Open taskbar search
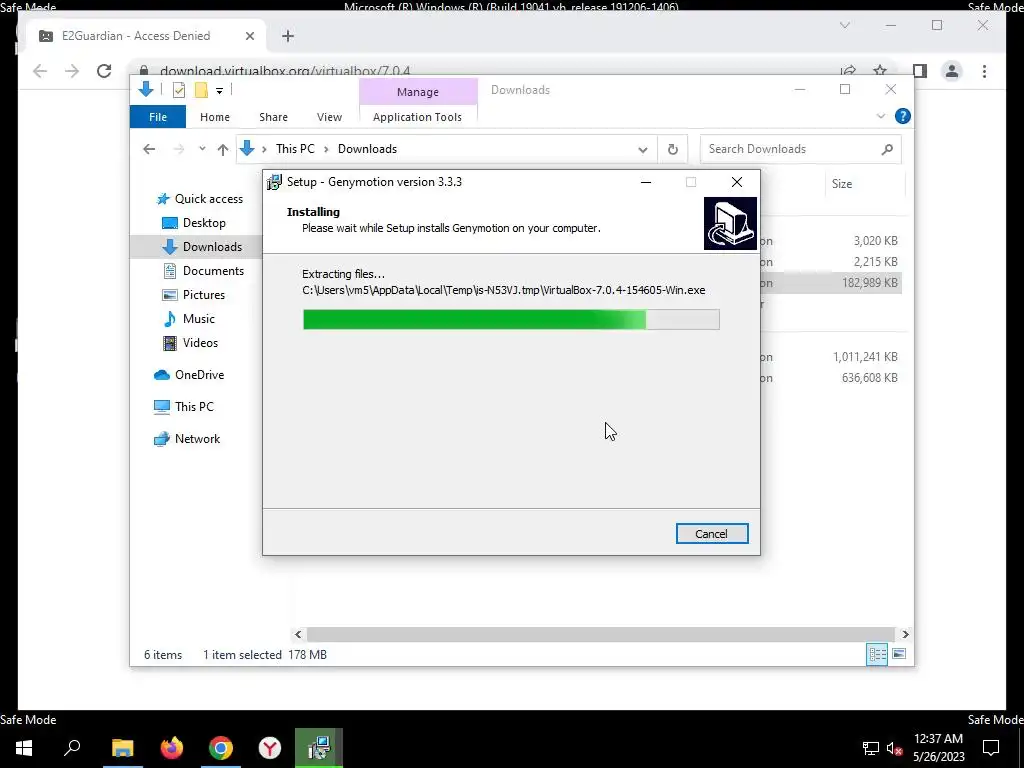The width and height of the screenshot is (1024, 768). click(72, 748)
